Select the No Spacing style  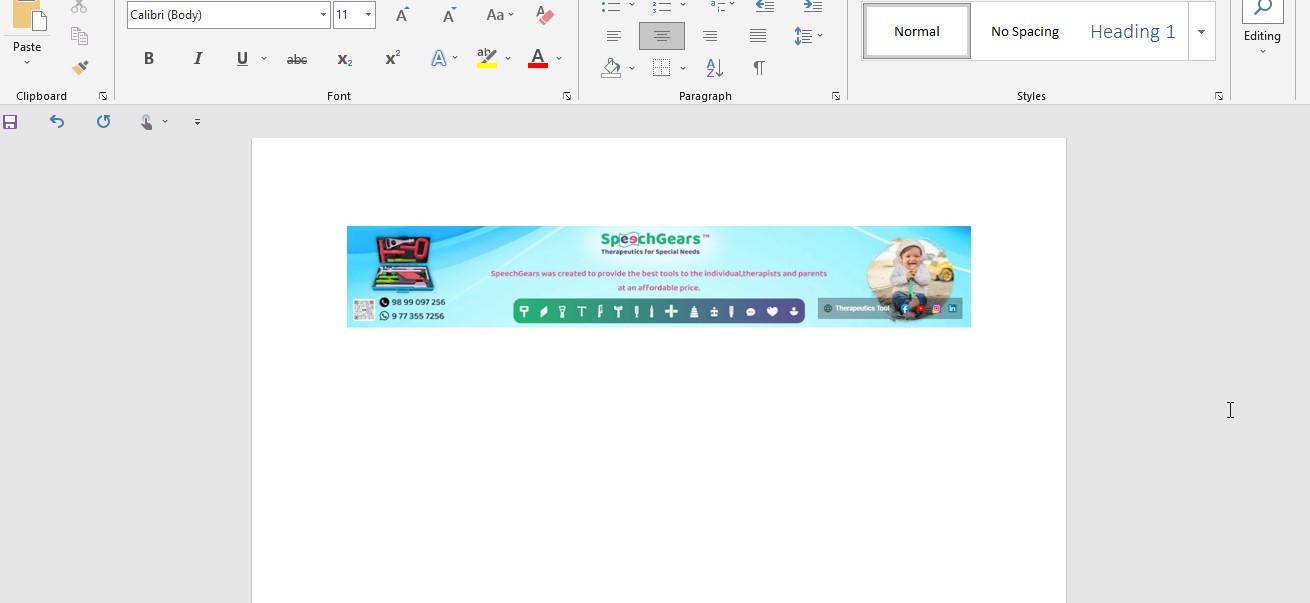[1024, 32]
